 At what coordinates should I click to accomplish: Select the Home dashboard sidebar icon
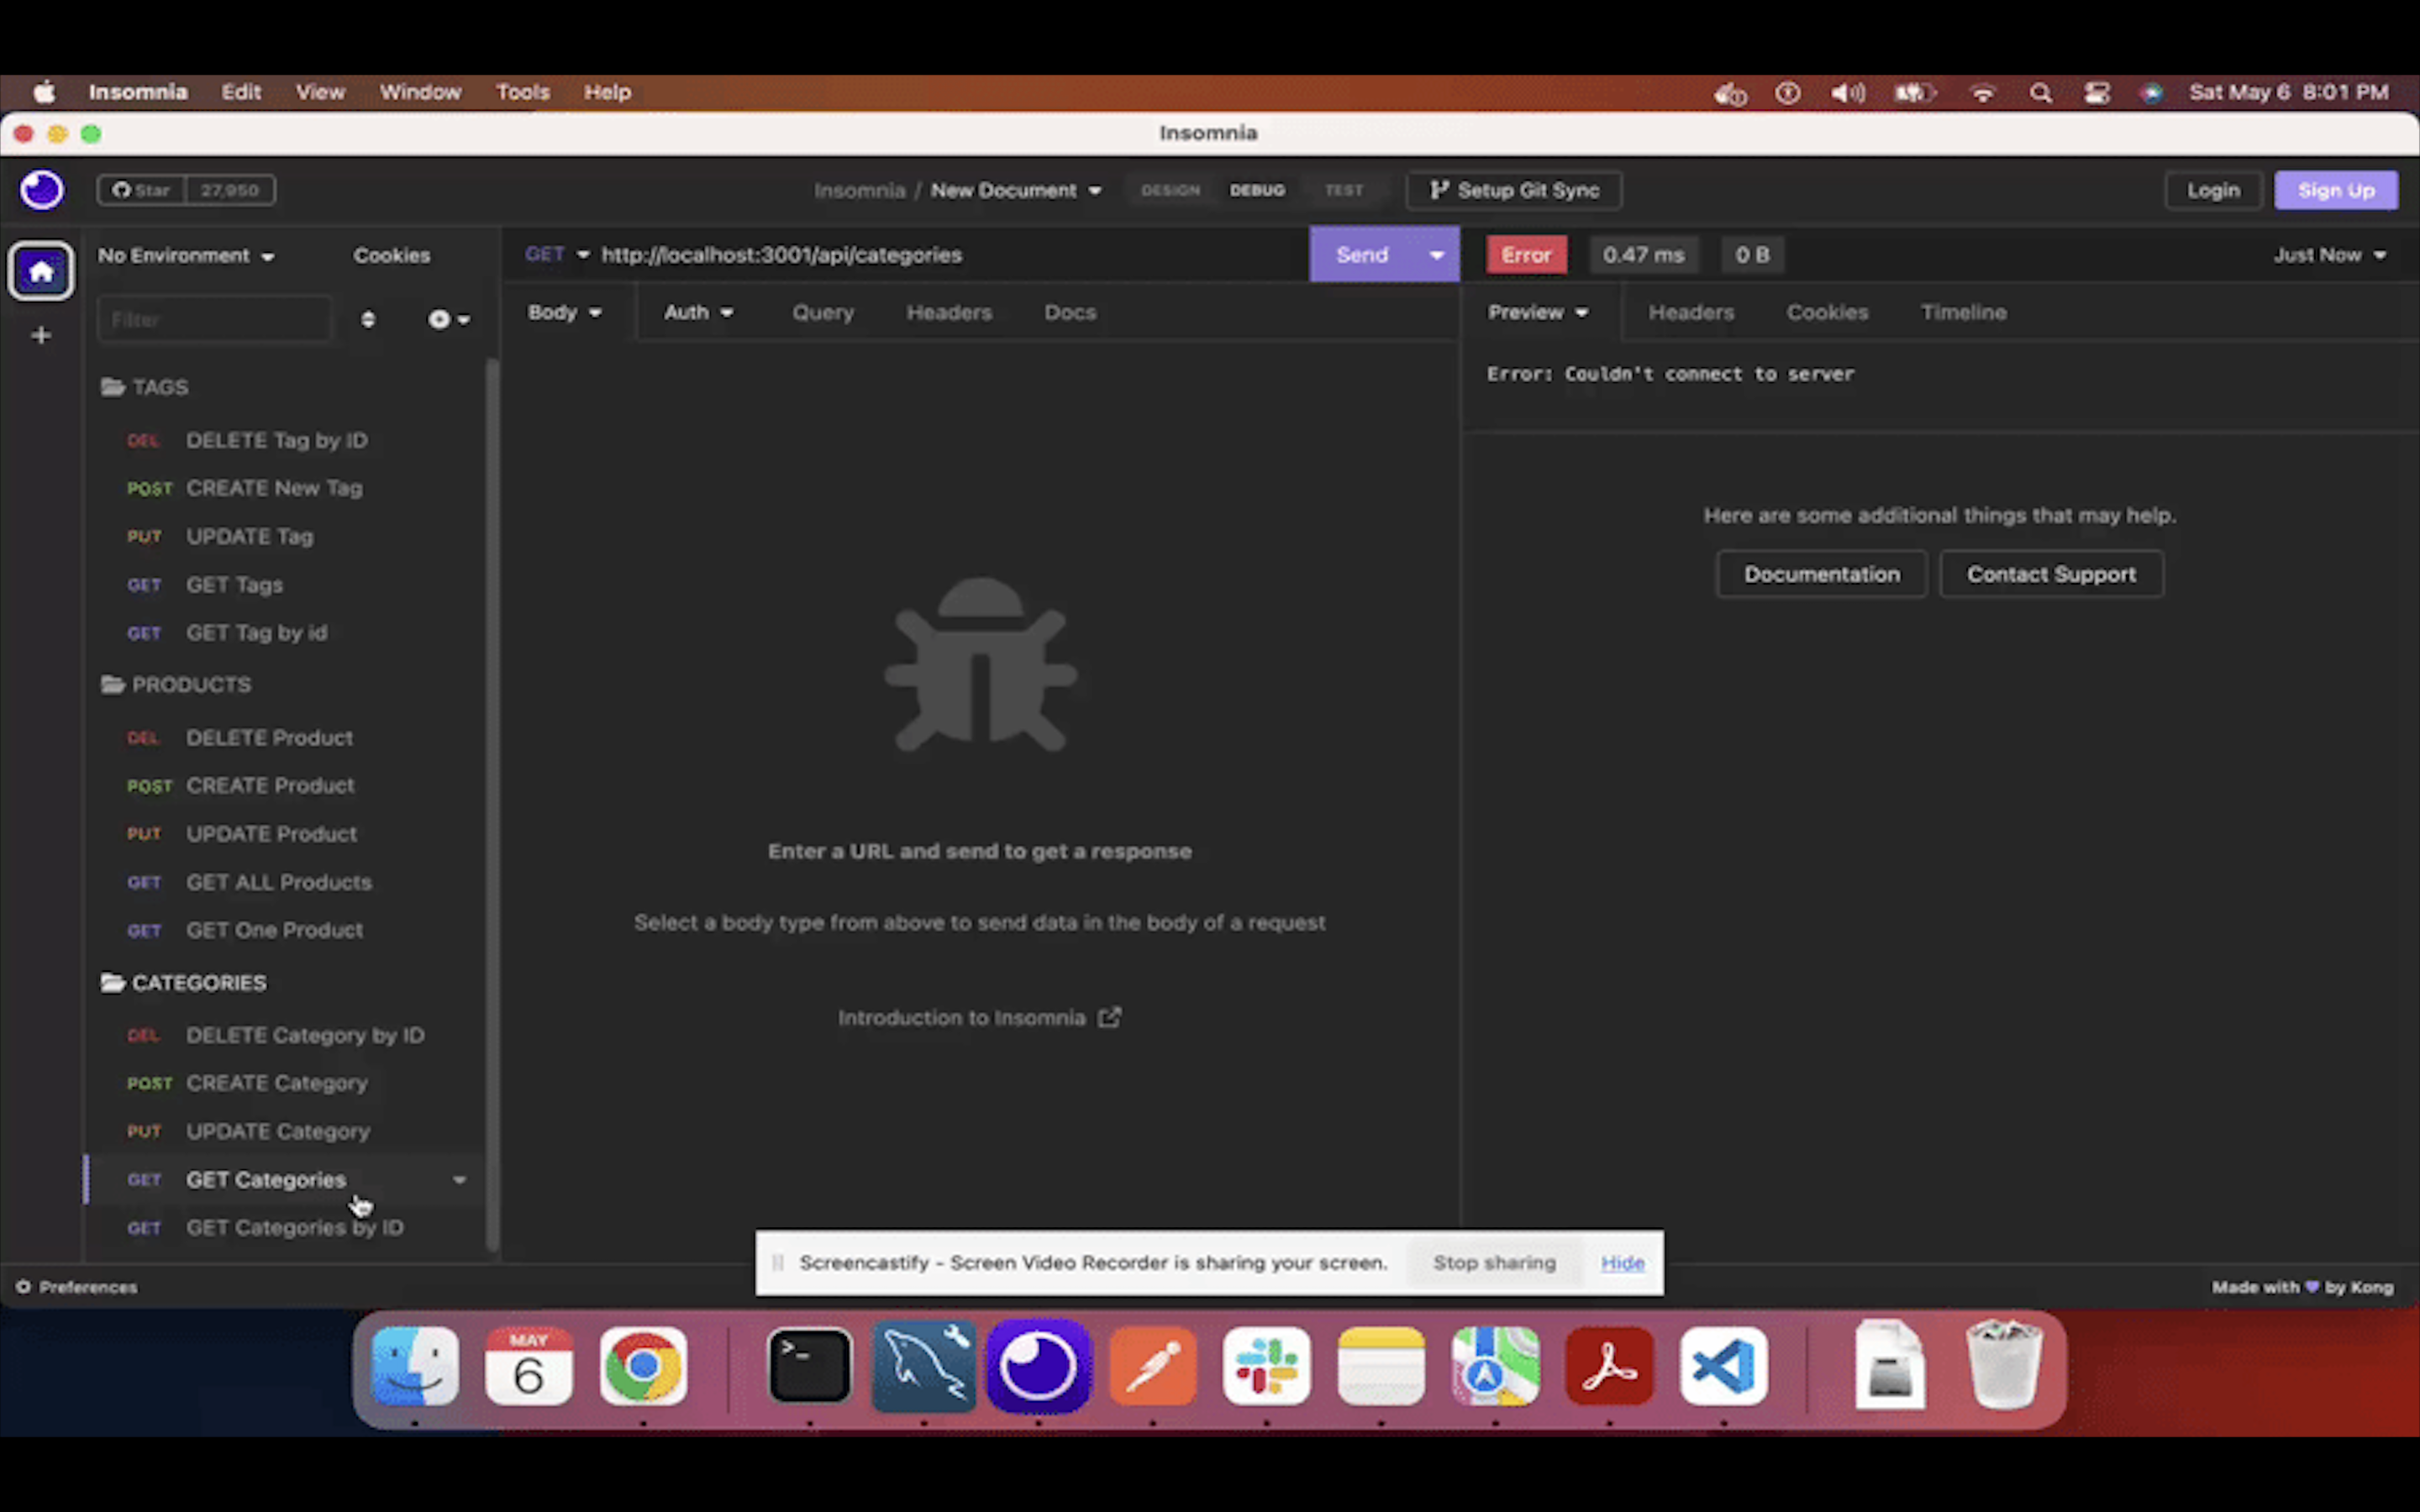tap(41, 271)
